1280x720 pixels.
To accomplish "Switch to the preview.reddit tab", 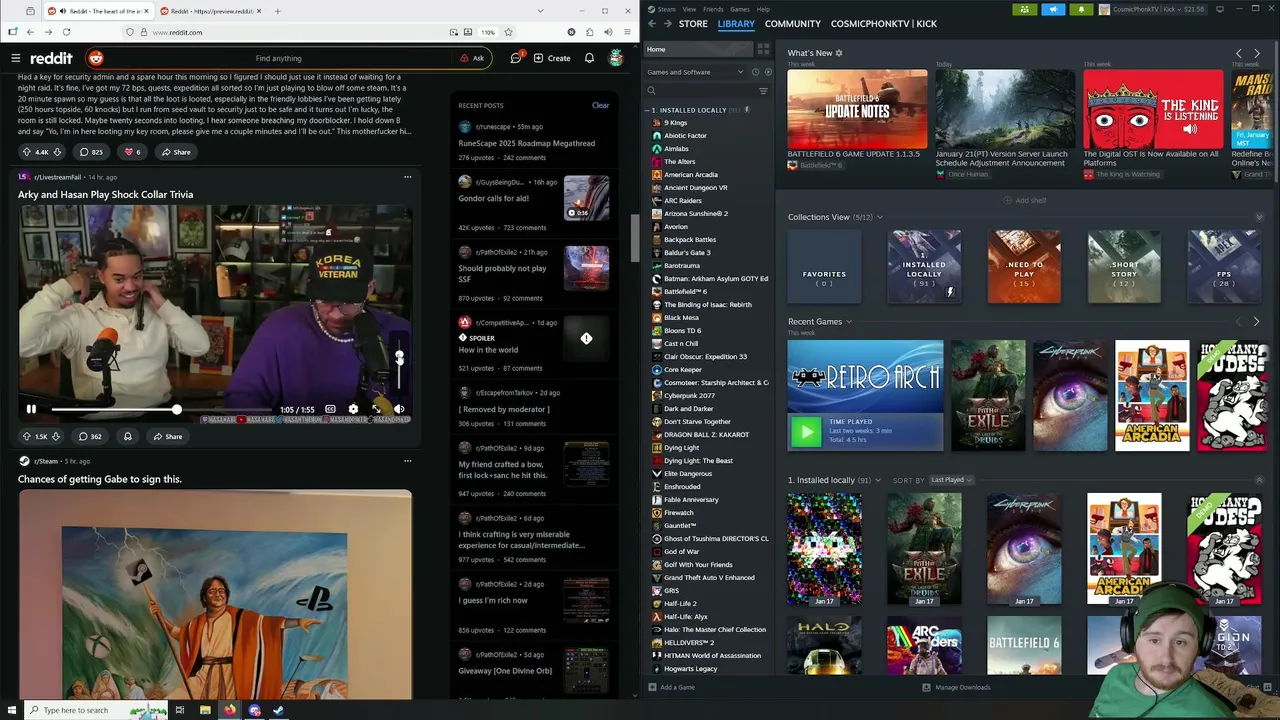I will point(210,11).
